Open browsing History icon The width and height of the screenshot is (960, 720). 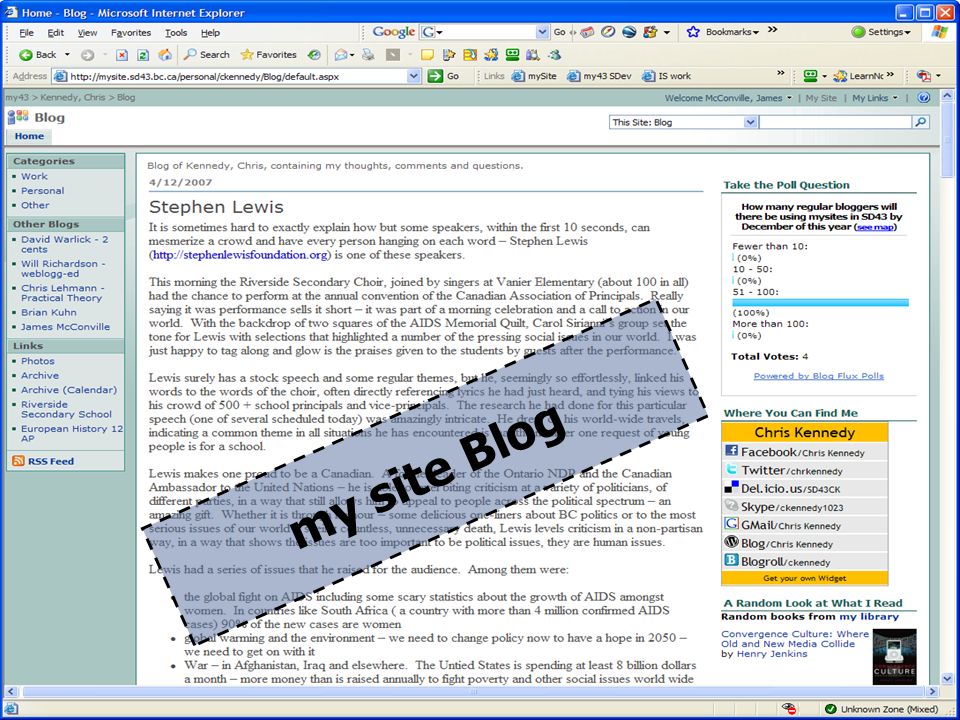(314, 55)
